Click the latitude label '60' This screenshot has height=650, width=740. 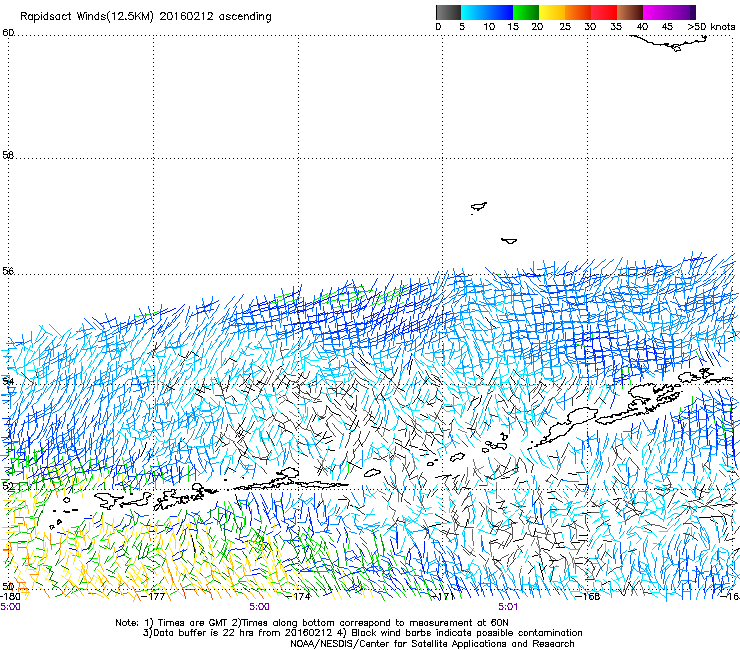click(8, 33)
